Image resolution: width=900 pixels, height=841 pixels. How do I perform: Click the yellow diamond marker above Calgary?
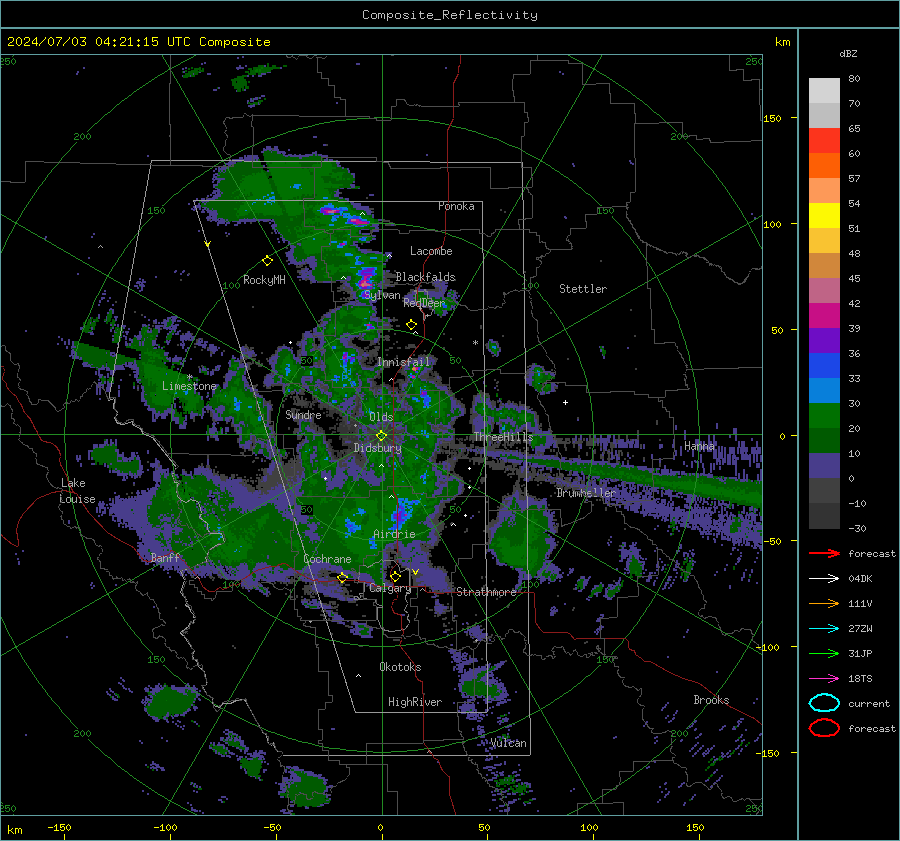tap(395, 576)
